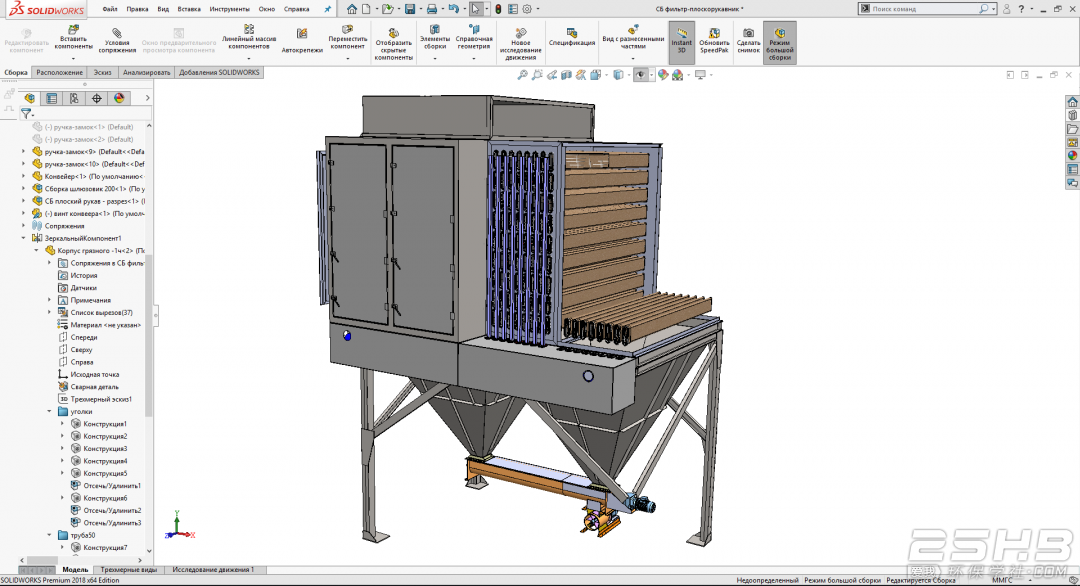Select Конструкция3 in the tree
The image size is (1080, 586).
coord(98,449)
